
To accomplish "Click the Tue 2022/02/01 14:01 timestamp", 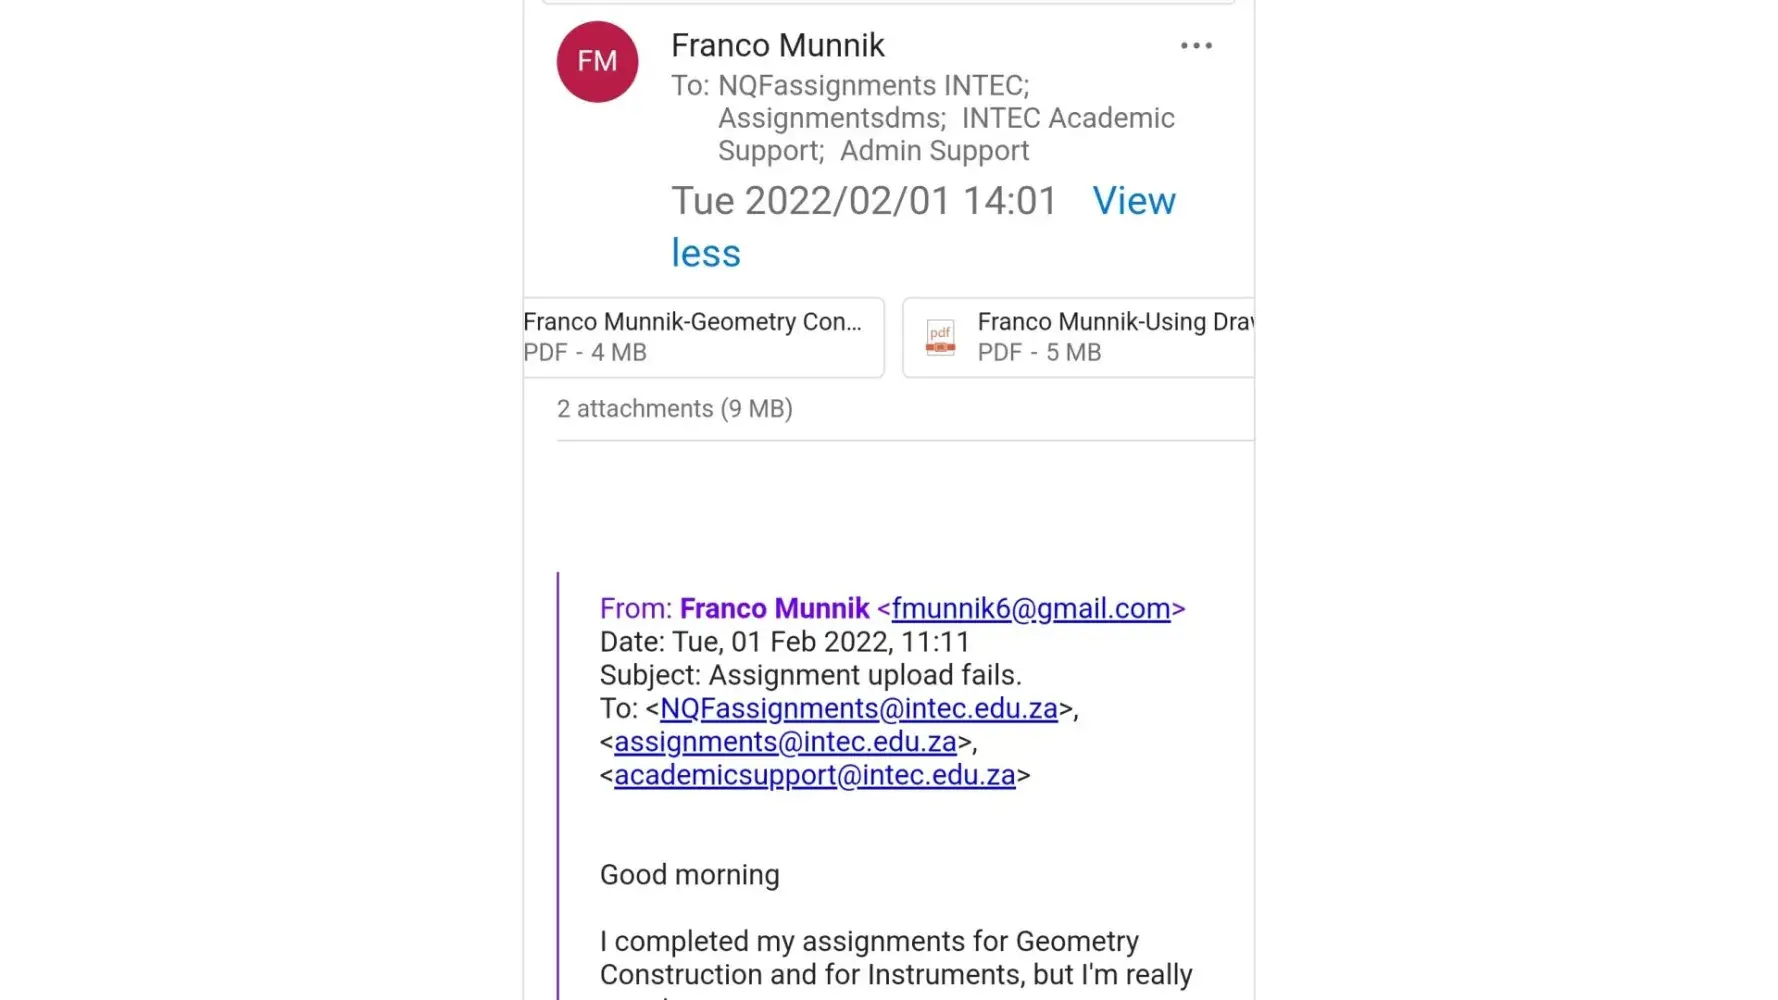I will tap(863, 201).
